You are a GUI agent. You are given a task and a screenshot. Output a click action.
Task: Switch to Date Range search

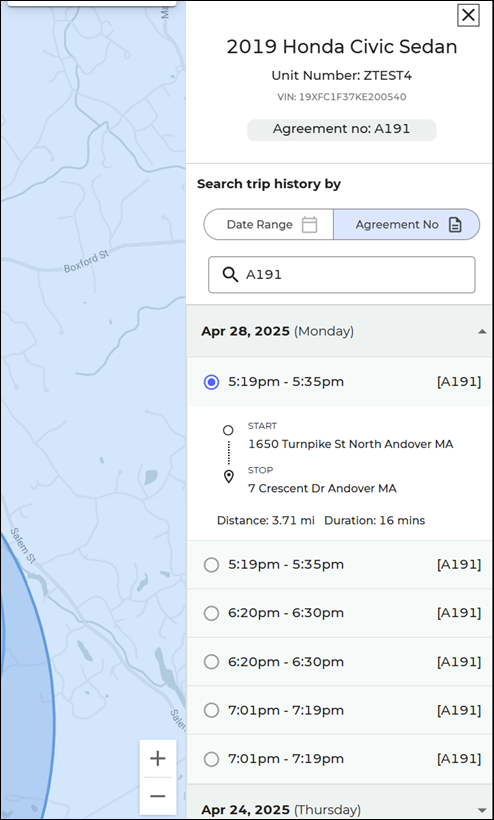click(x=269, y=225)
